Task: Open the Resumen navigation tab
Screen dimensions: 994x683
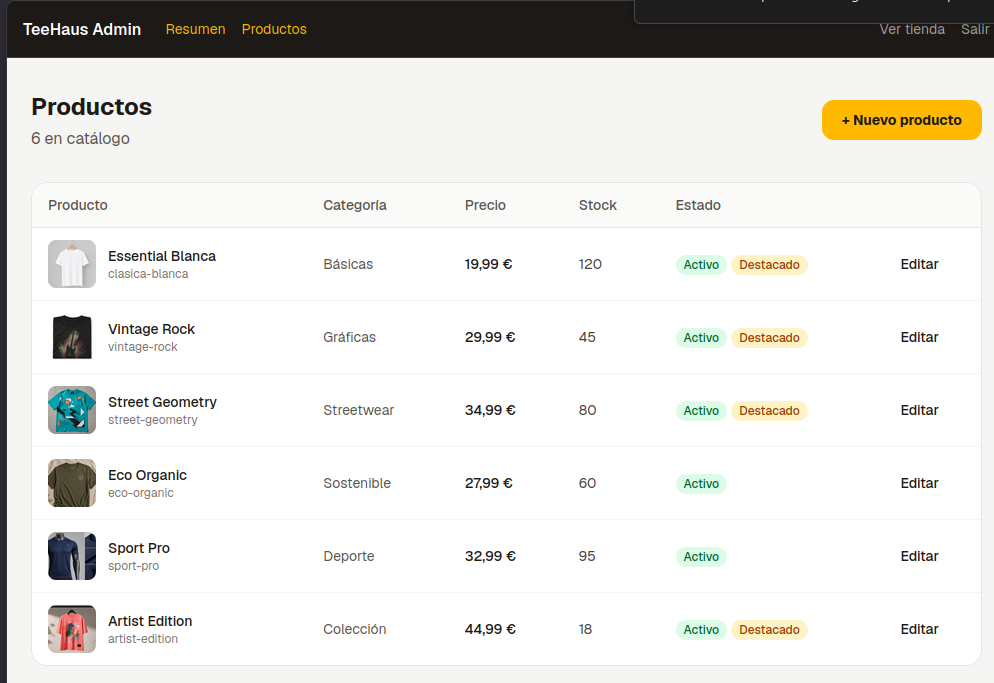Action: [195, 29]
